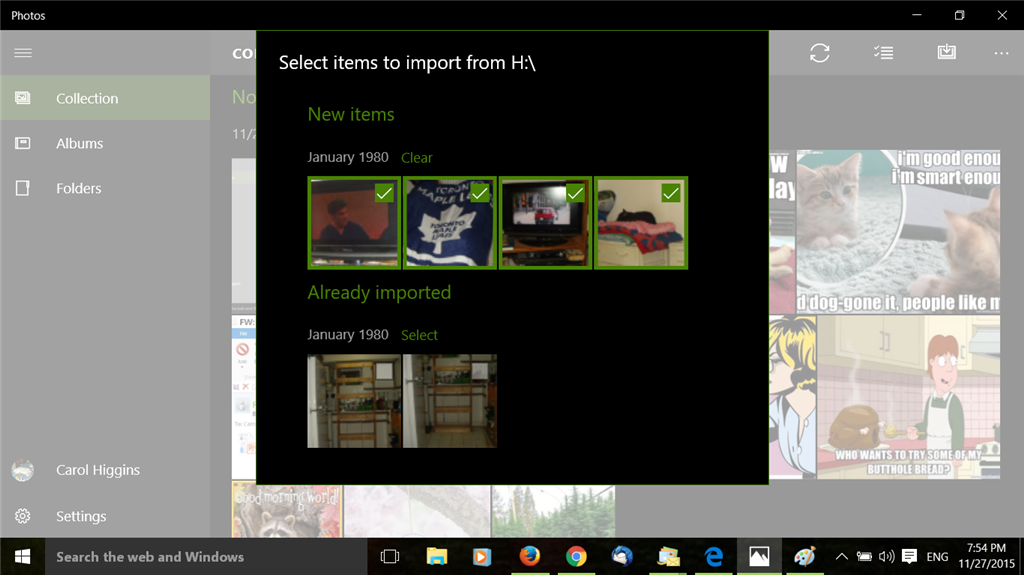Viewport: 1024px width, 575px height.
Task: Open the hamburger navigation menu
Action: [x=23, y=53]
